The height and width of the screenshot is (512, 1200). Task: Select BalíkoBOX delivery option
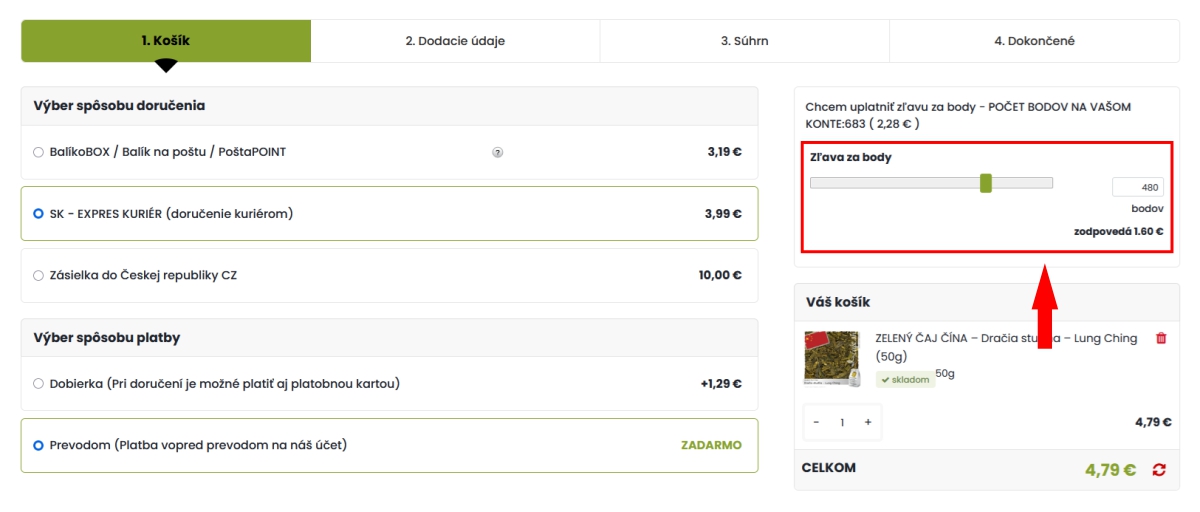[39, 153]
